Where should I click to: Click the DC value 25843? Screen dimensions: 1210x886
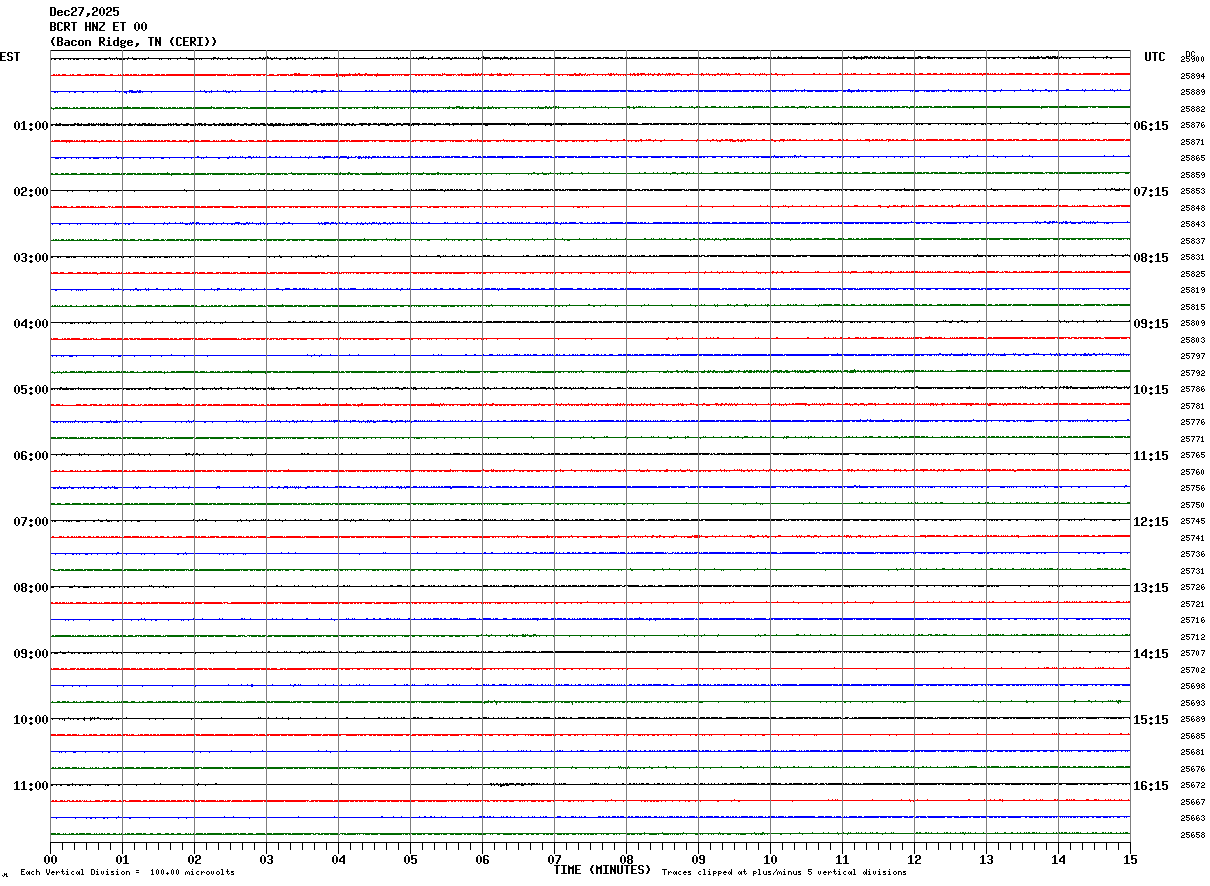click(1192, 224)
